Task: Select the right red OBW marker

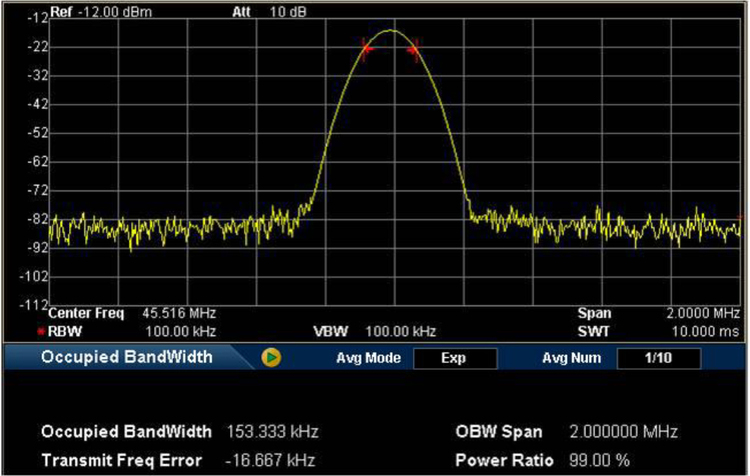Action: tap(412, 48)
